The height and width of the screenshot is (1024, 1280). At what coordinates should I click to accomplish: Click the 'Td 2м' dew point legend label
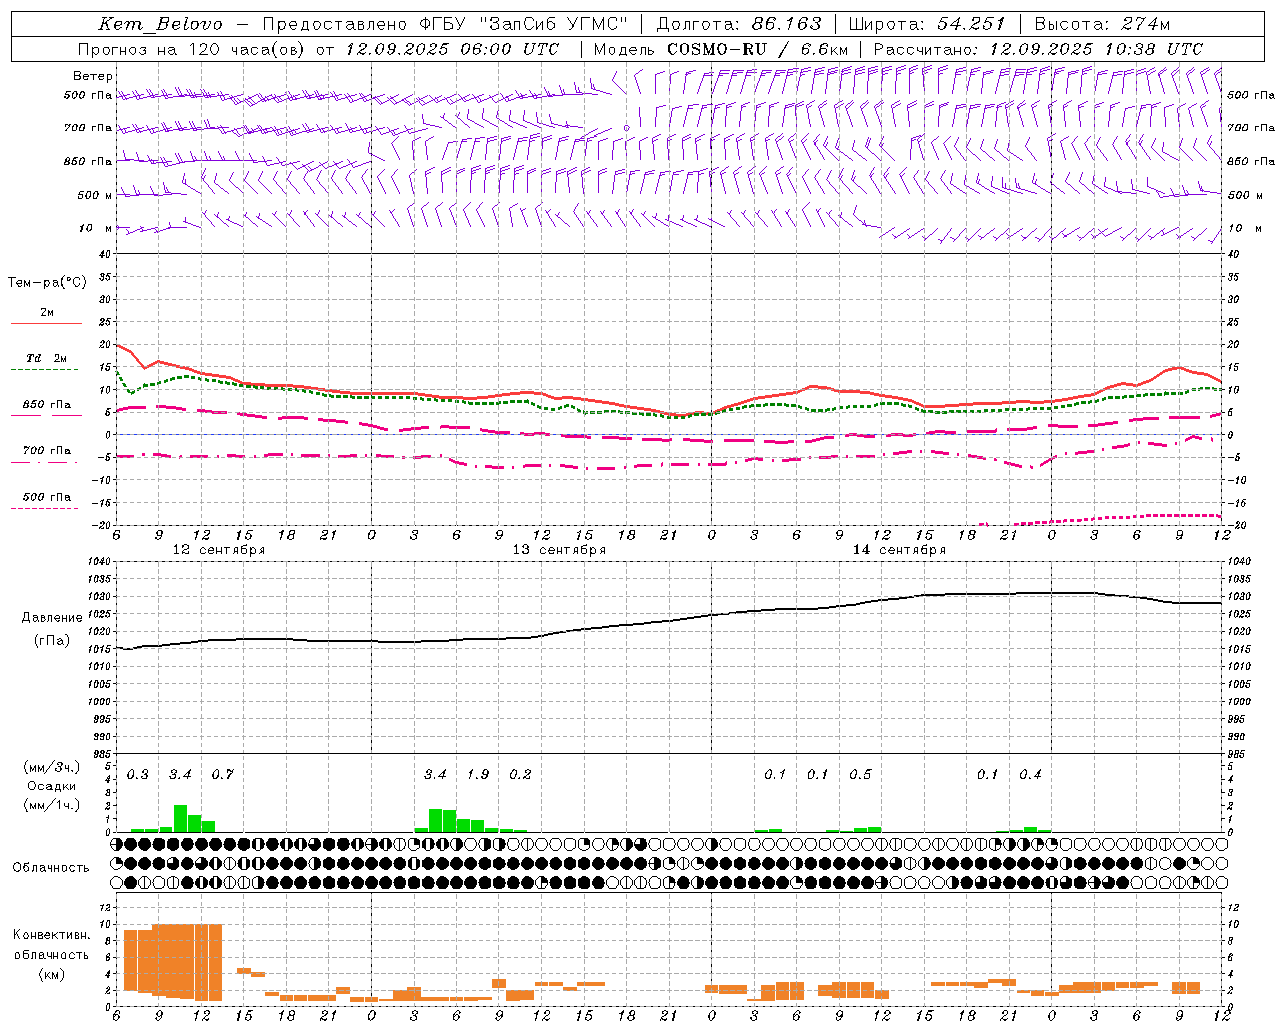47,358
